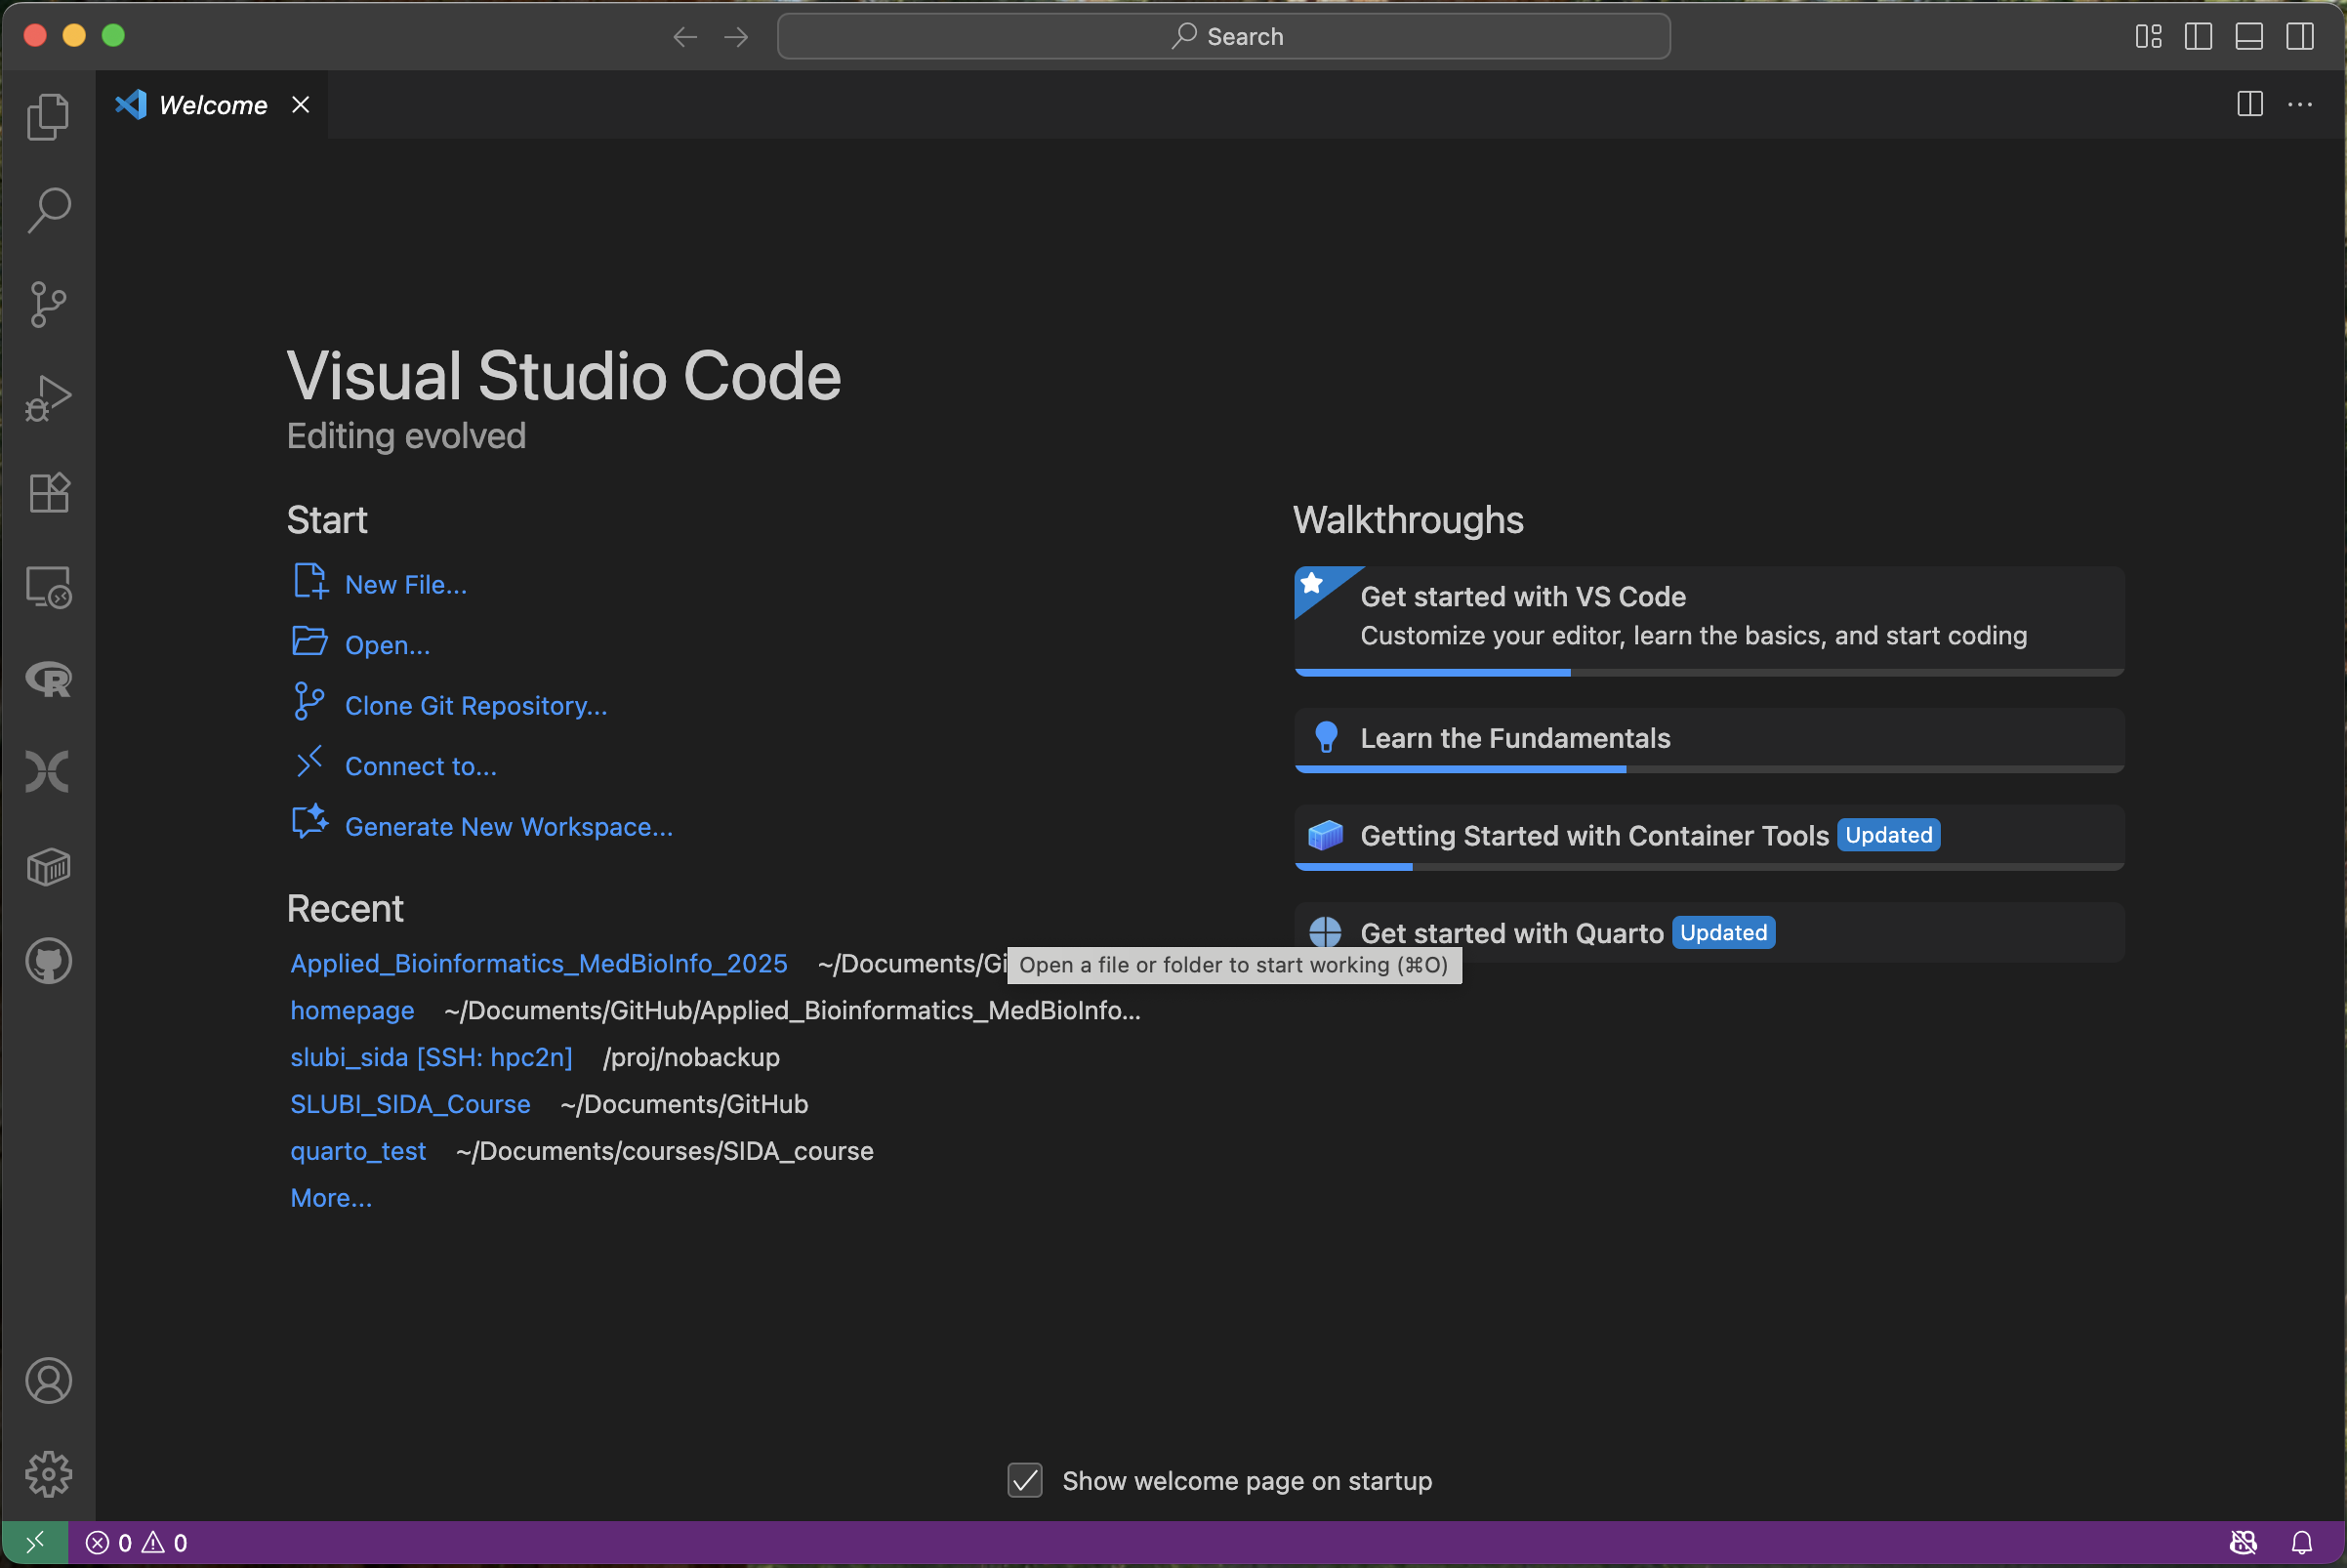The width and height of the screenshot is (2347, 1568).
Task: Open Containers view in activity bar
Action: click(48, 867)
